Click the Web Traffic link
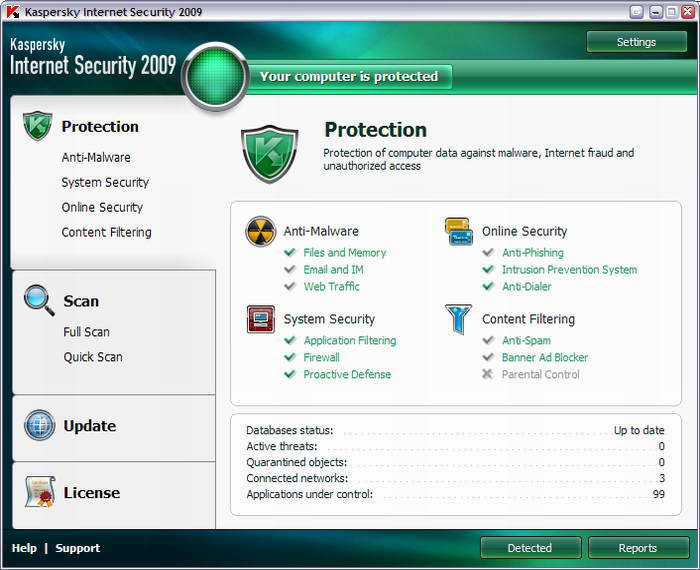The image size is (700, 570). point(332,287)
